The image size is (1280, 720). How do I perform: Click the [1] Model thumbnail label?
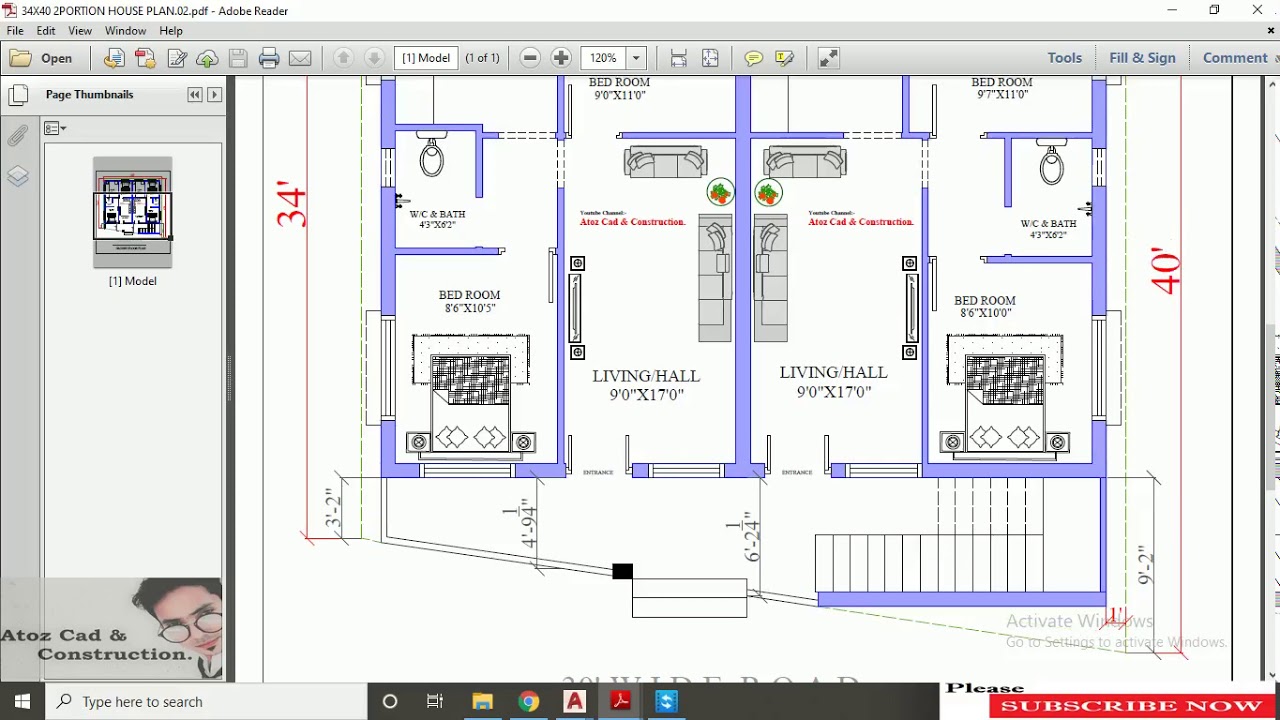(133, 281)
